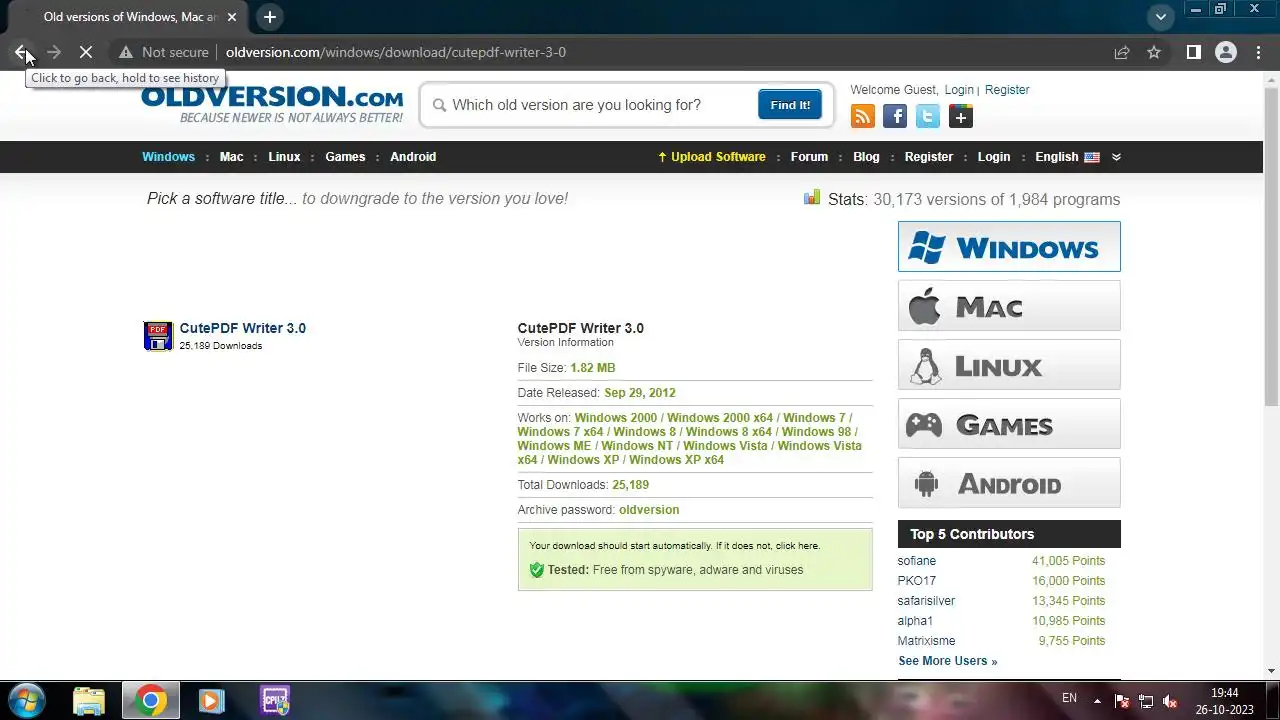Click the EN language indicator
This screenshot has height=720, width=1280.
click(x=1069, y=698)
